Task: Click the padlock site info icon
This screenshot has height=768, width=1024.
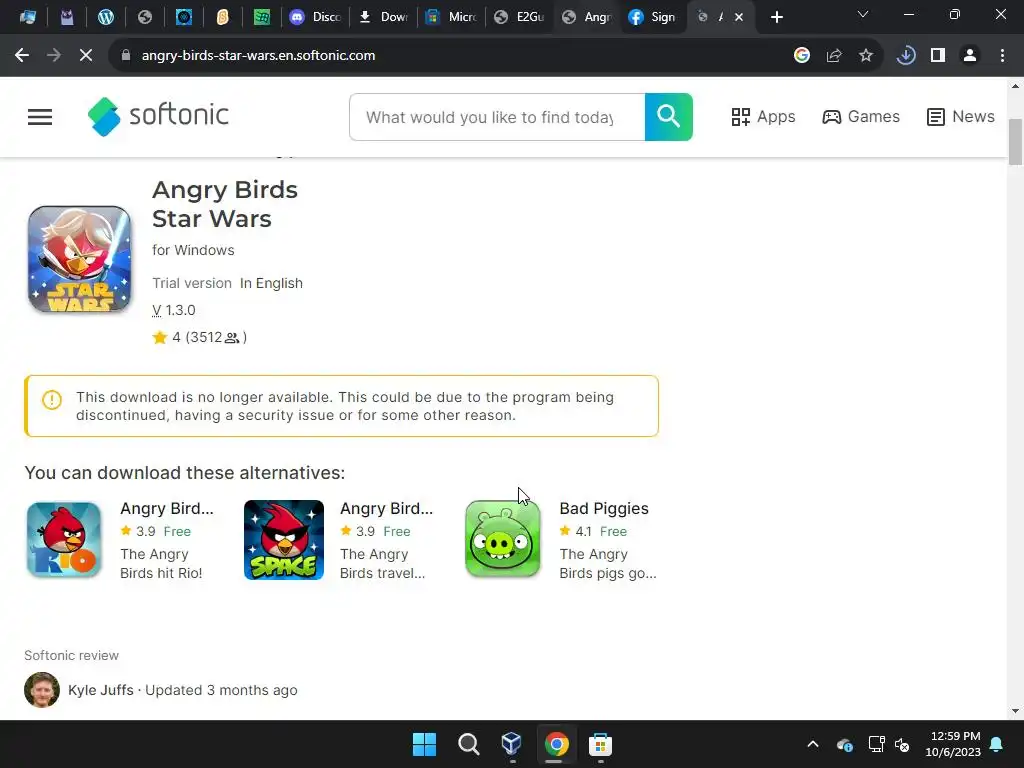Action: (126, 56)
